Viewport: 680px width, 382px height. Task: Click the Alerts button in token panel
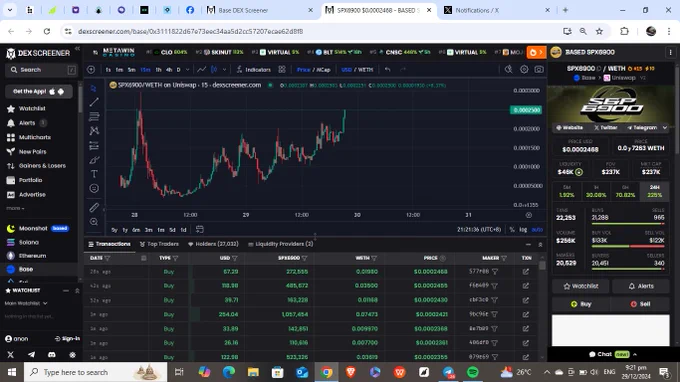(641, 286)
